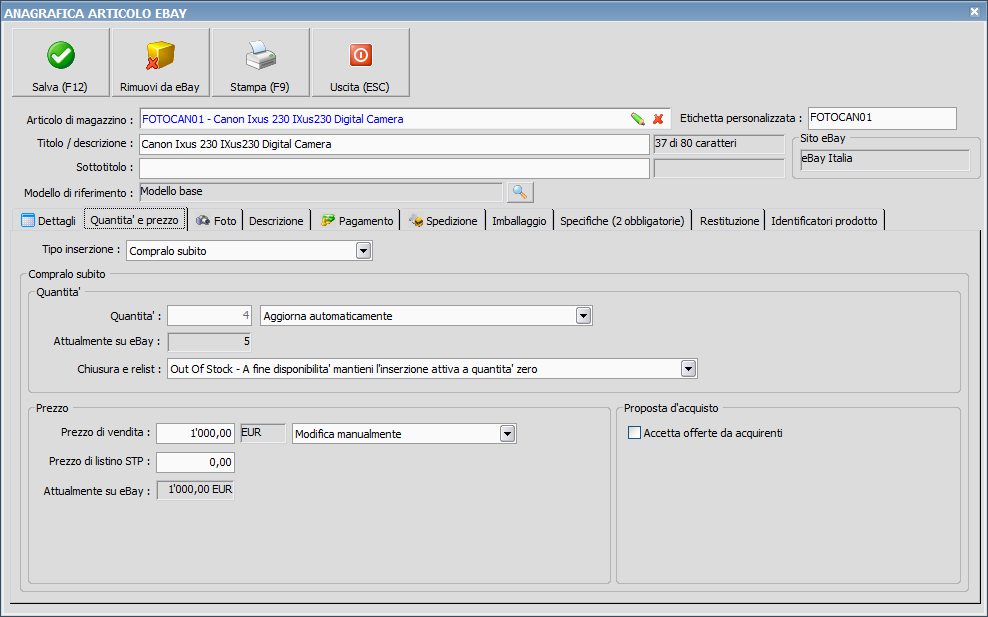Switch to the Imballaggio tab
This screenshot has height=617, width=988.
[519, 221]
